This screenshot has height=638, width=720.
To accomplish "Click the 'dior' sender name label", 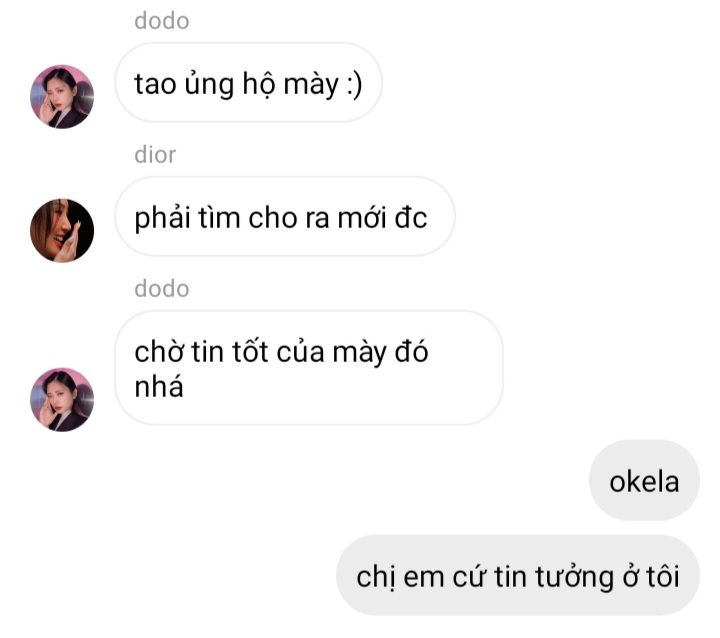I will click(155, 155).
